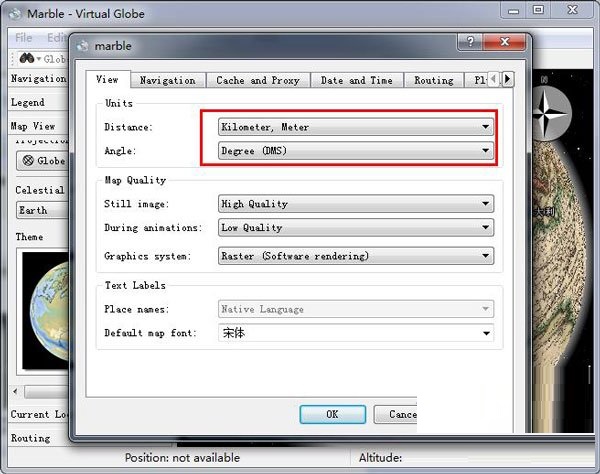600x474 pixels.
Task: Open the Map View panel
Action: pyautogui.click(x=38, y=126)
